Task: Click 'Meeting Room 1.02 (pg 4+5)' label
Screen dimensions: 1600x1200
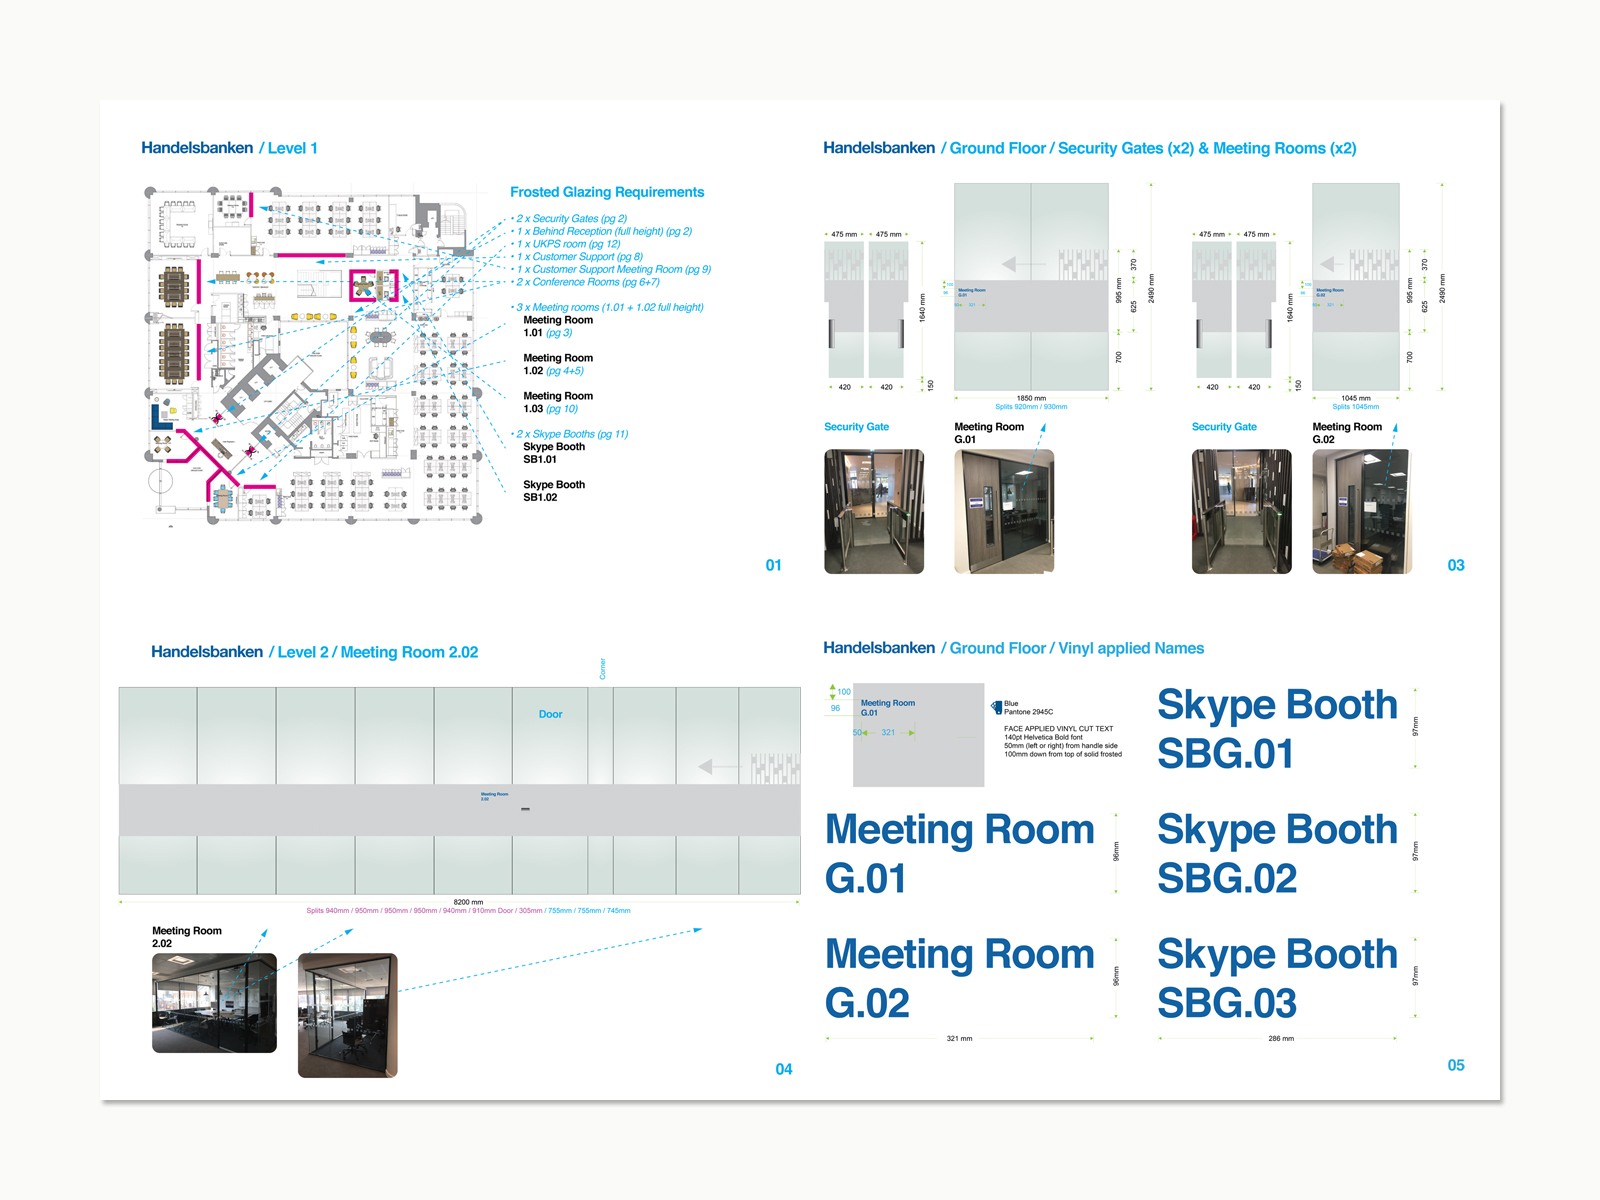Action: point(558,364)
